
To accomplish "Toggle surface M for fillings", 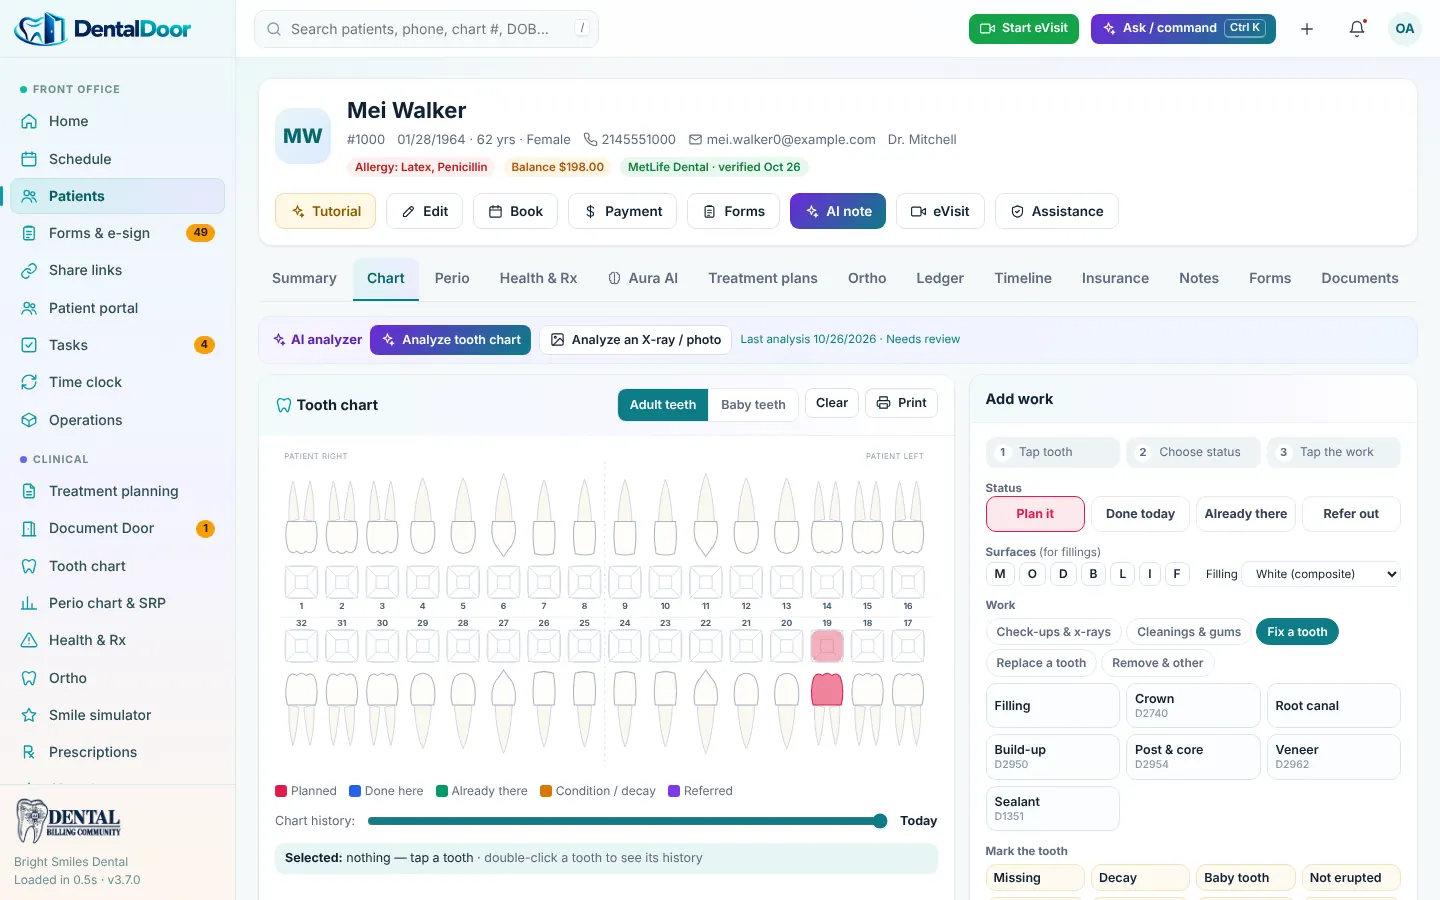I will tap(1000, 574).
